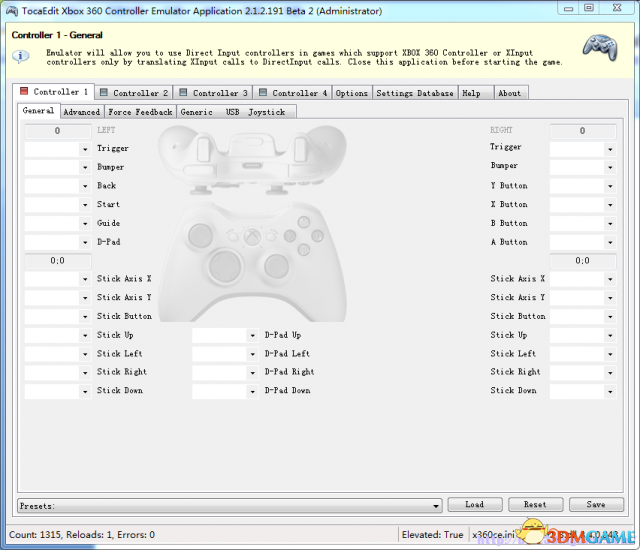Expand the Guide button dropdown
The width and height of the screenshot is (640, 550).
pos(85,224)
